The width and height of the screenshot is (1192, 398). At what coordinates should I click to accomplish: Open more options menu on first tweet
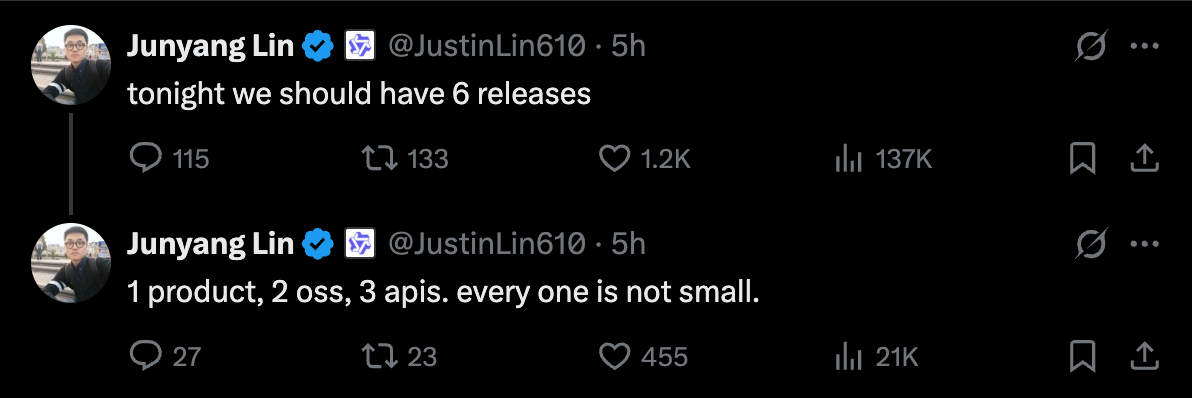1144,46
